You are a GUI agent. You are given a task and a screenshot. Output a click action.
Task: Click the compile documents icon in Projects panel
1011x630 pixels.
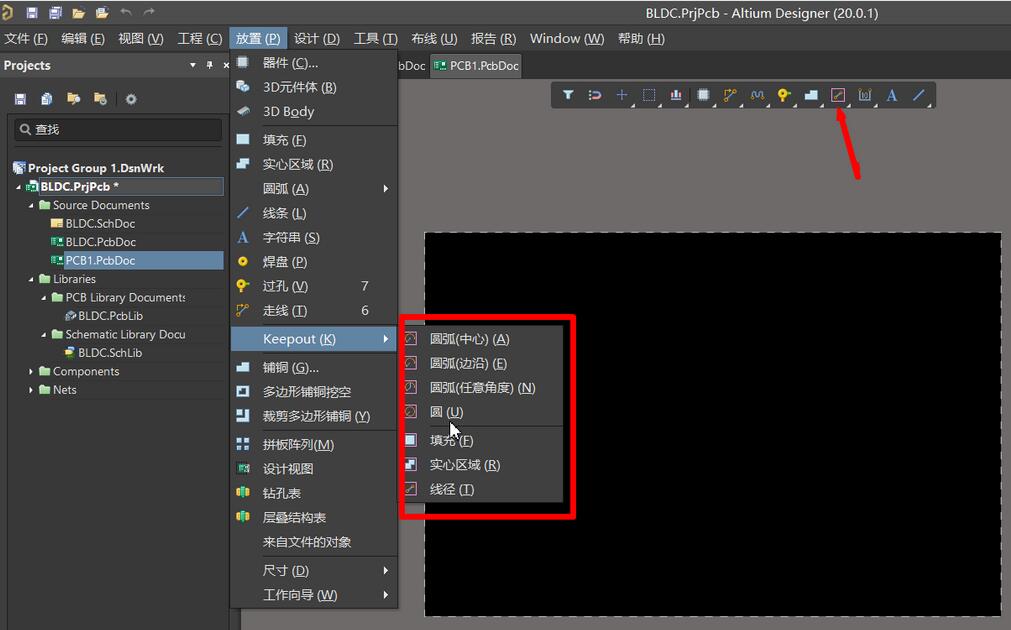tap(46, 99)
